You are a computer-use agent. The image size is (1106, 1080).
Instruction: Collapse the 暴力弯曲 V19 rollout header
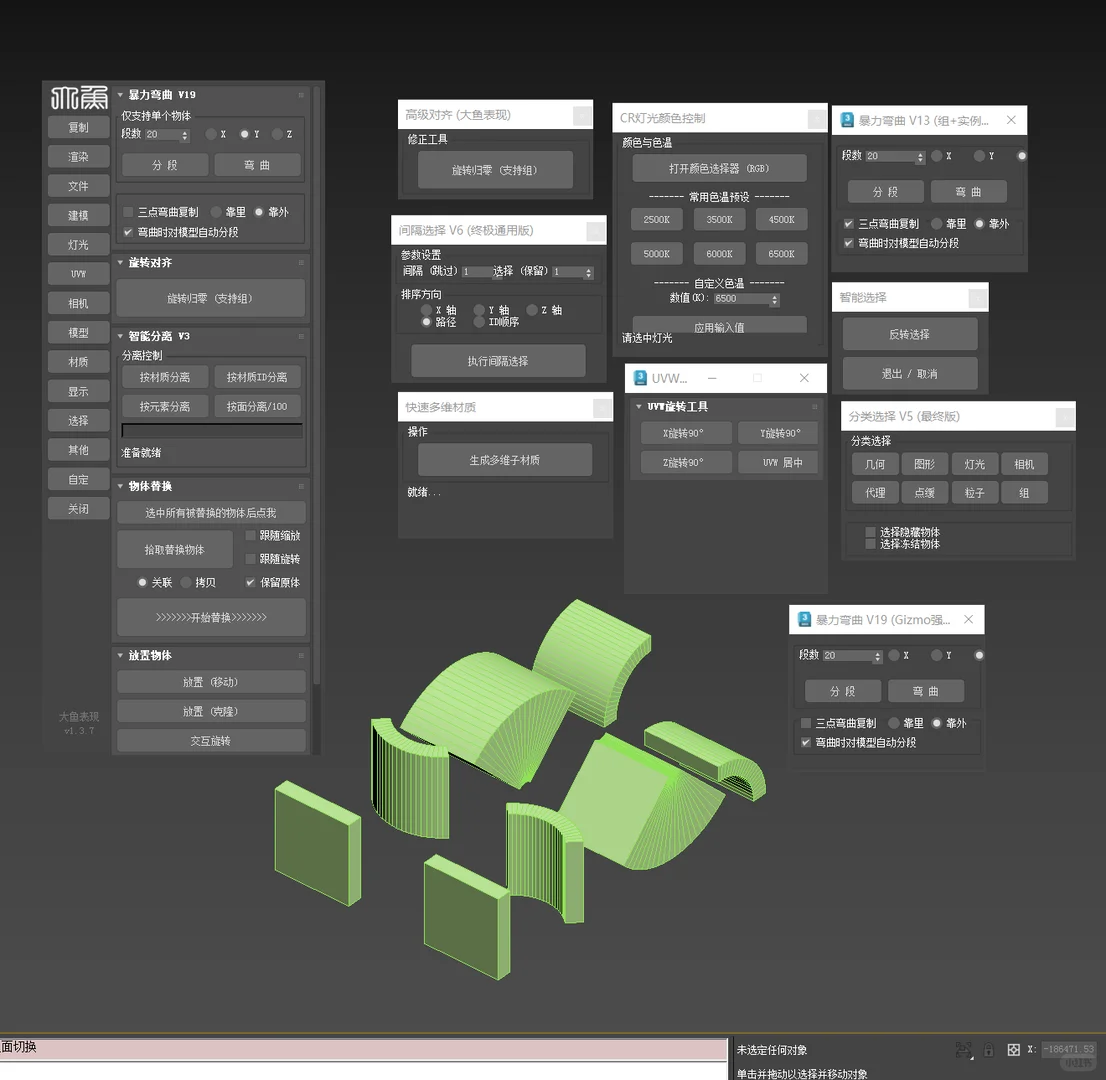(x=120, y=94)
